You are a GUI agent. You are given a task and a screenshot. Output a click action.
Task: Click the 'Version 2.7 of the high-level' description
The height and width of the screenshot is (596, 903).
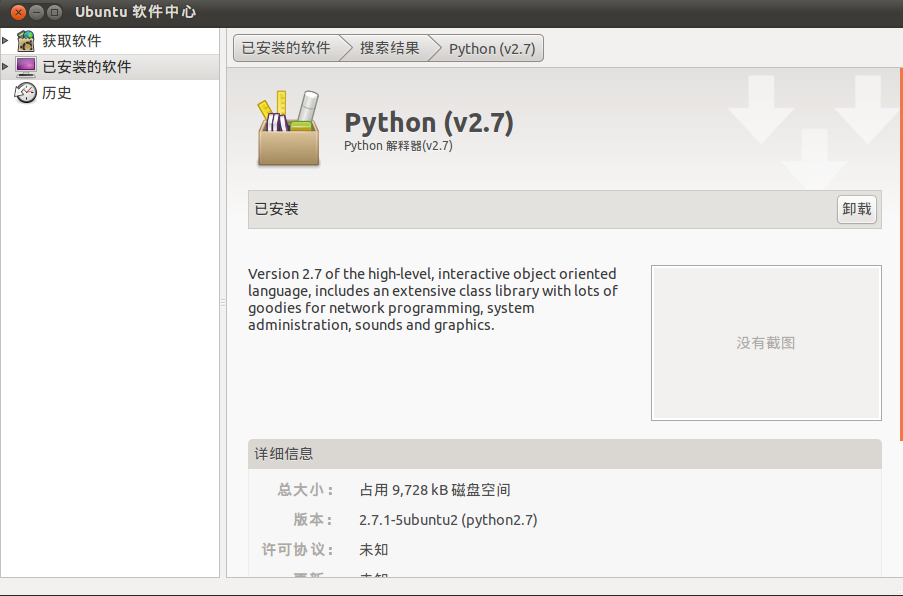tap(432, 299)
